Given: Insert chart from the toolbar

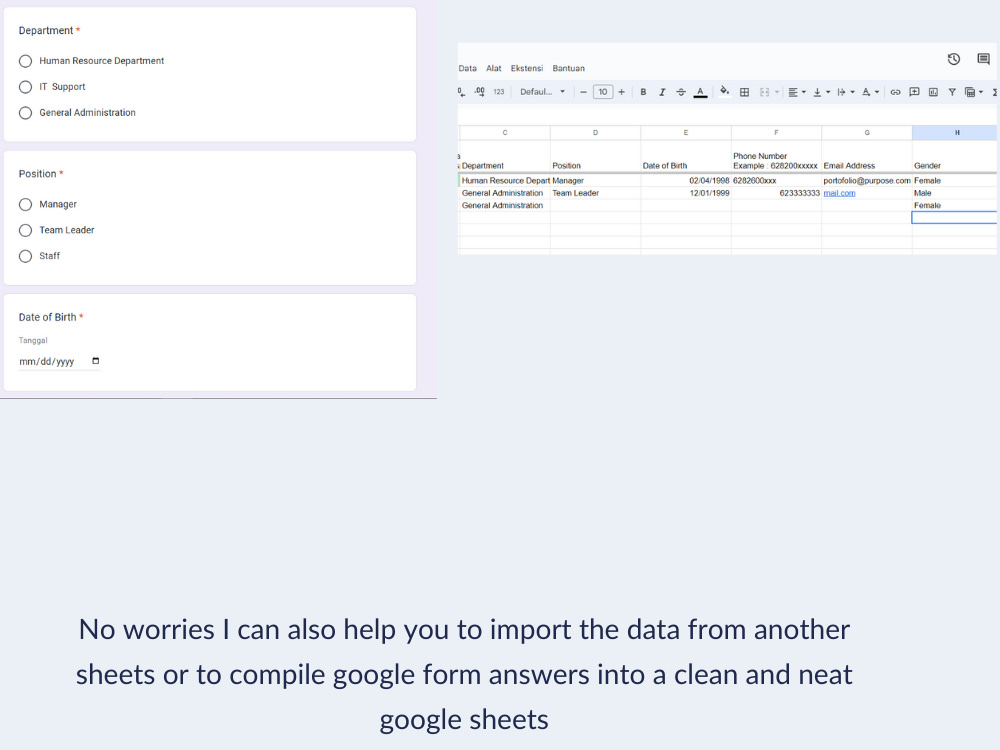Looking at the screenshot, I should pyautogui.click(x=933, y=92).
